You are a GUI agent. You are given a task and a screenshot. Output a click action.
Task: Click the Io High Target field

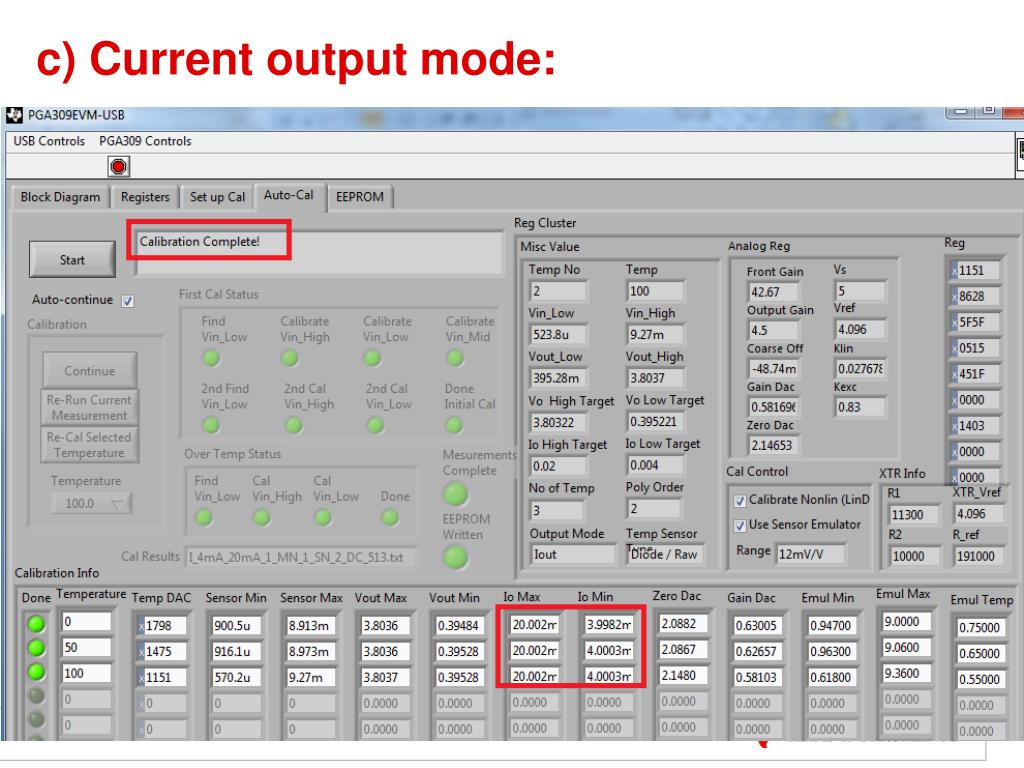point(558,466)
